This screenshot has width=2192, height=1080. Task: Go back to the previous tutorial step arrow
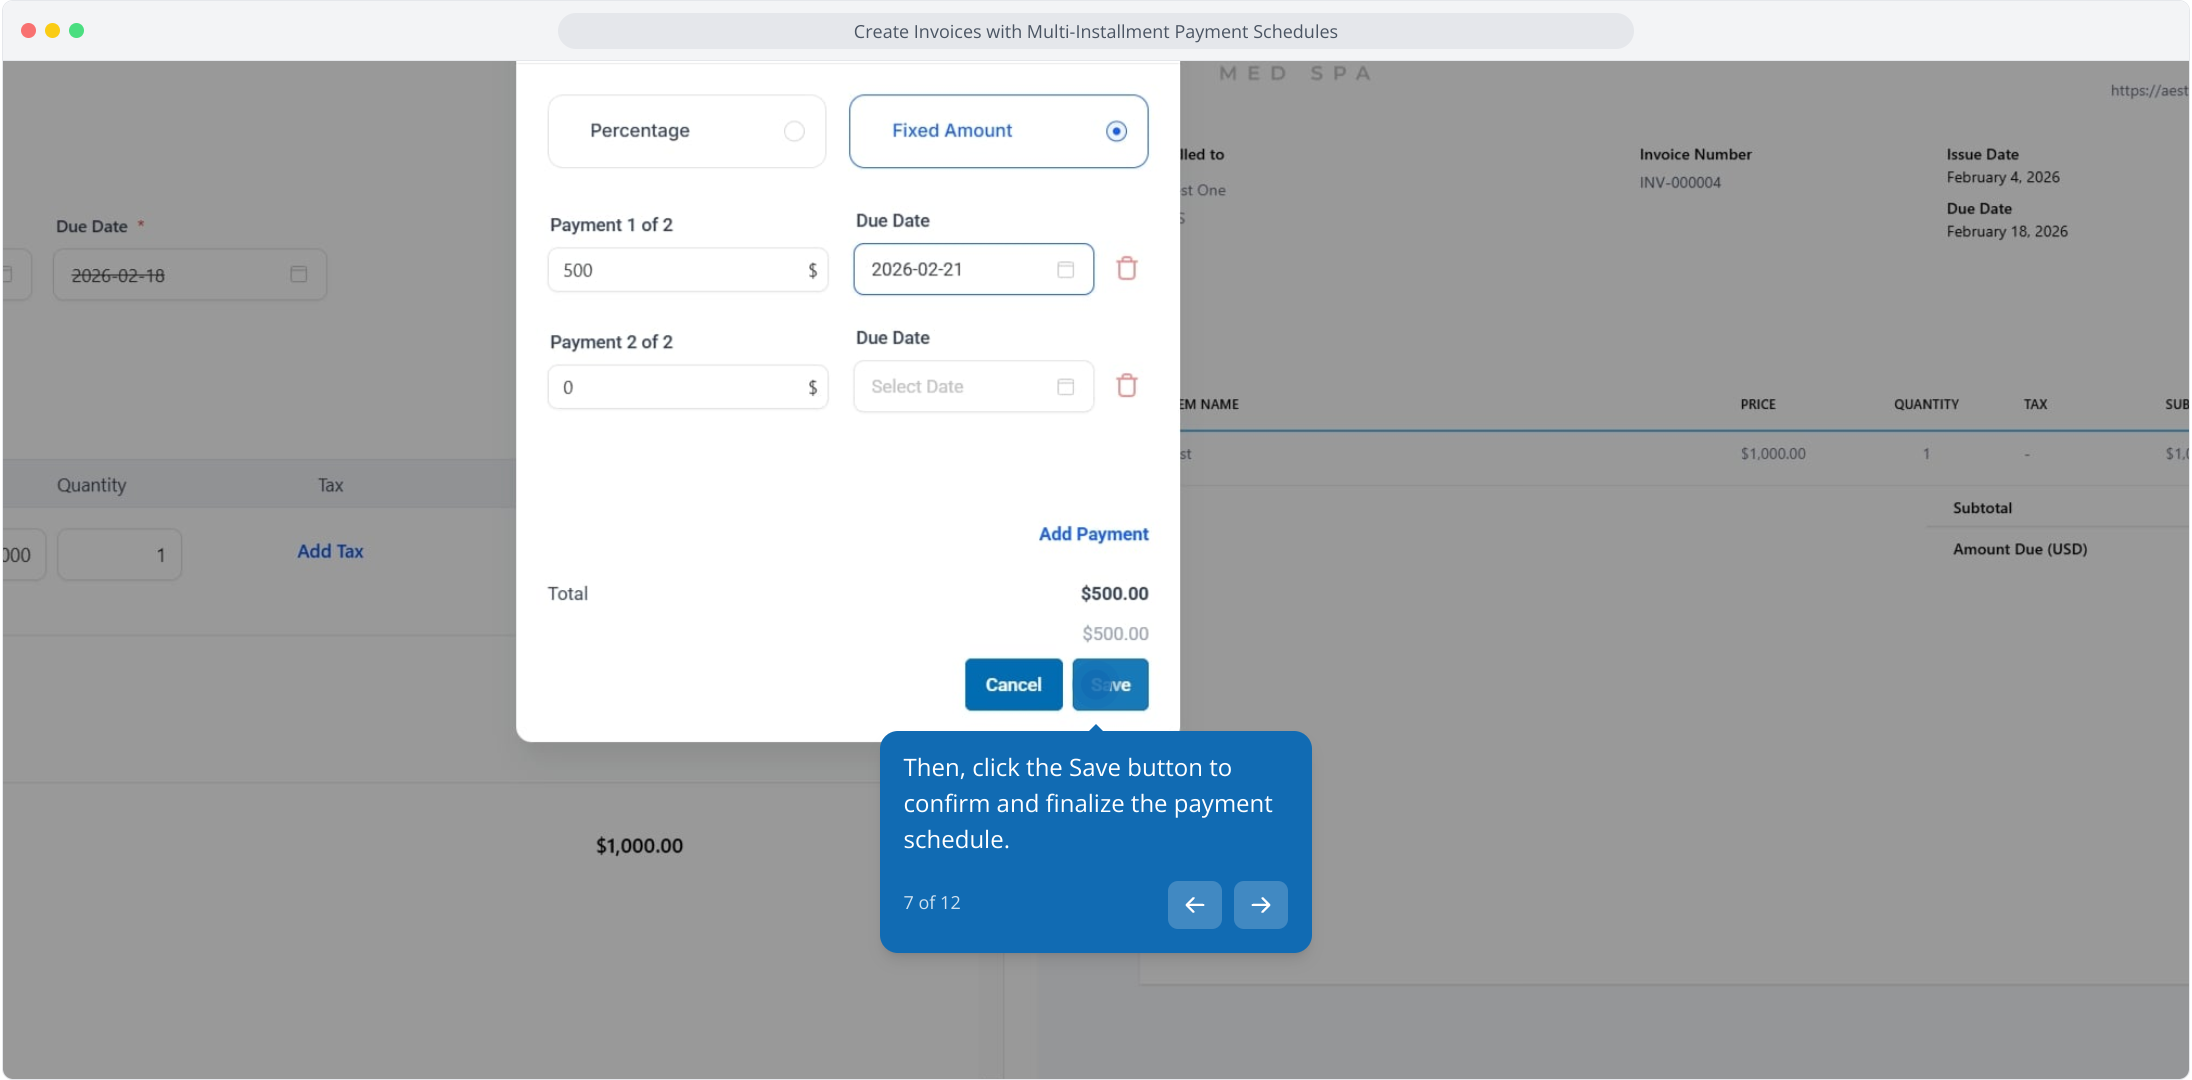pyautogui.click(x=1194, y=905)
